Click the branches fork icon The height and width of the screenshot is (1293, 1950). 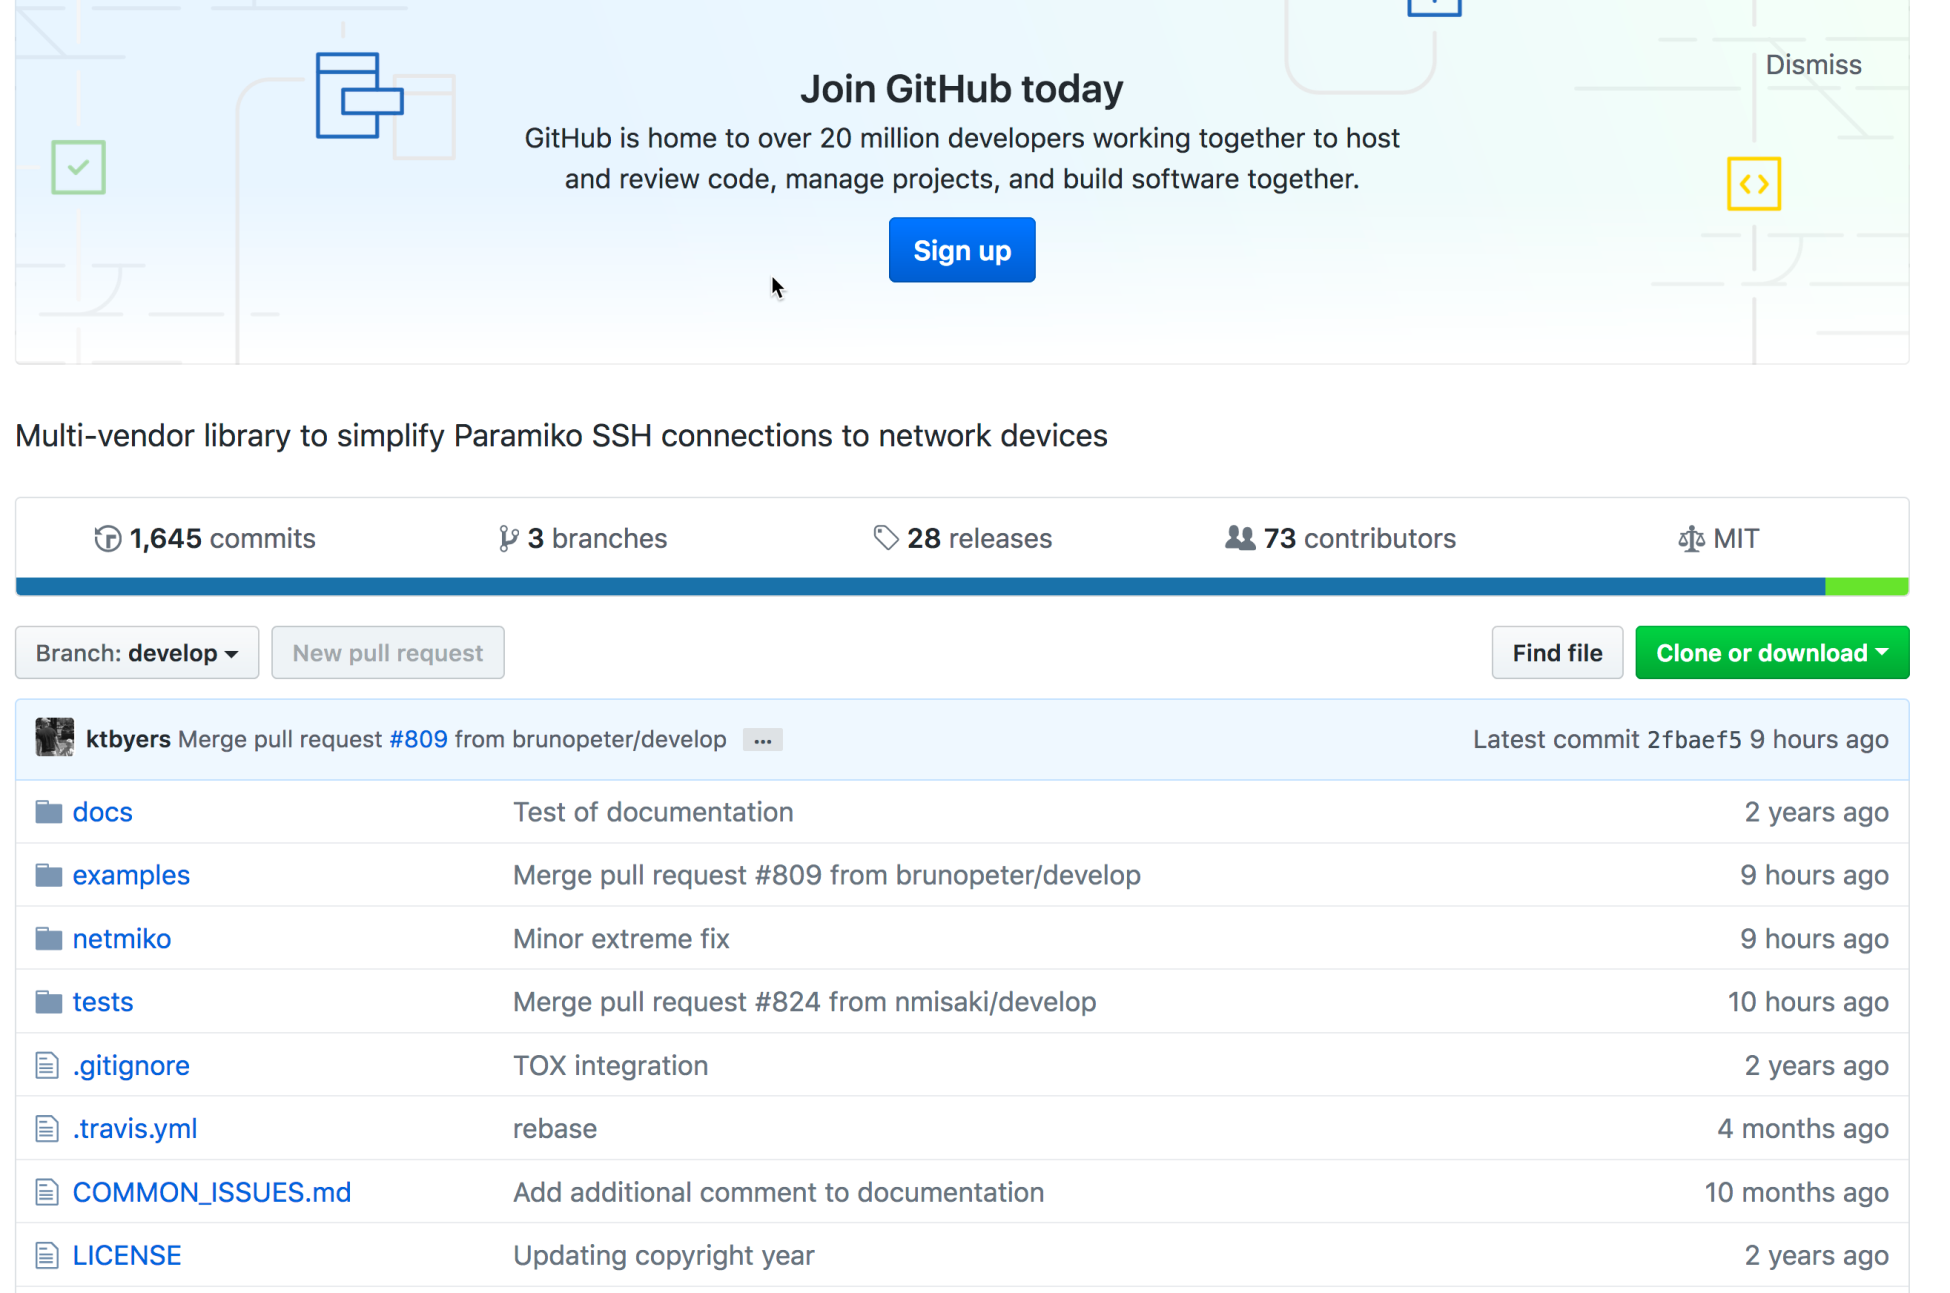pos(508,539)
